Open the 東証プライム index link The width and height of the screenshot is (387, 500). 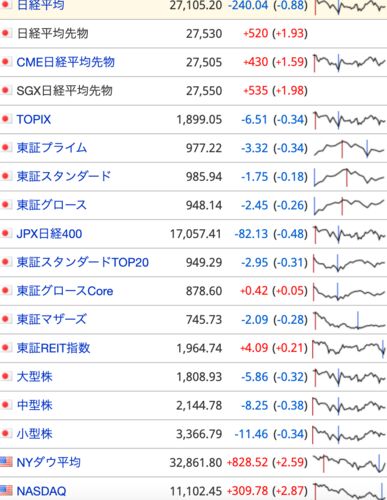click(x=52, y=148)
